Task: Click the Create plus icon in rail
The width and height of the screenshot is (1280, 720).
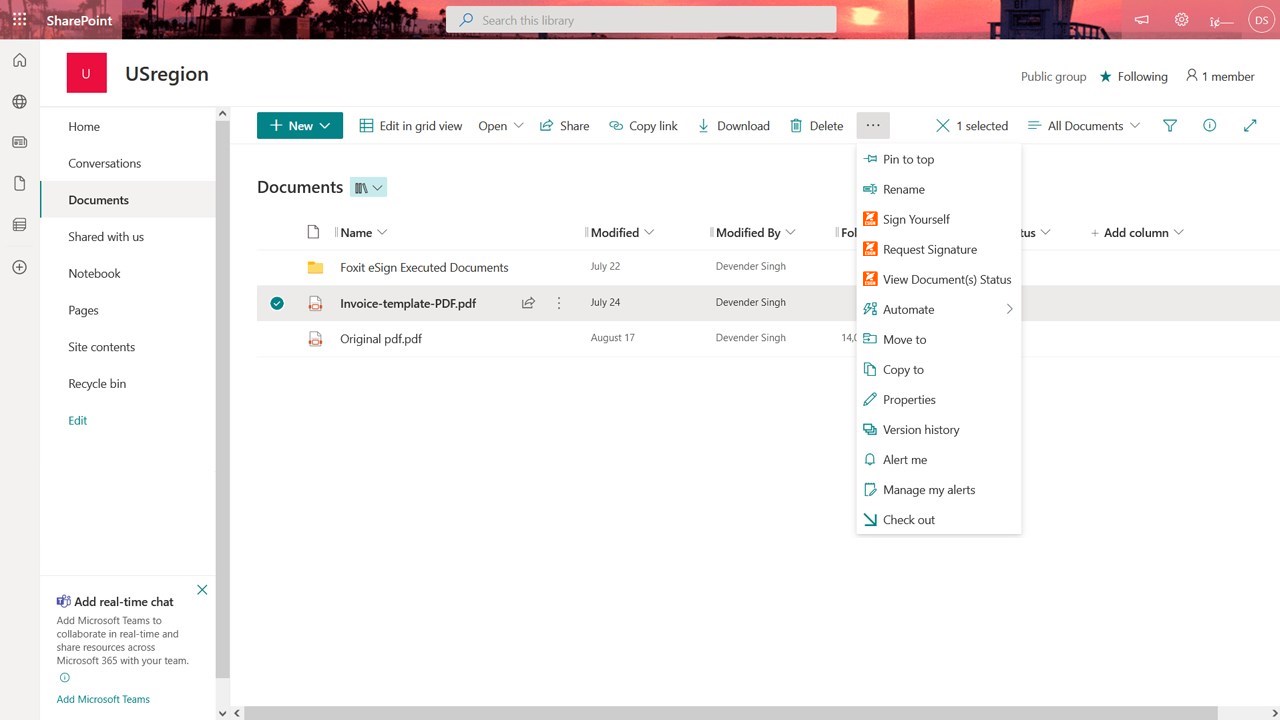Action: [x=19, y=267]
